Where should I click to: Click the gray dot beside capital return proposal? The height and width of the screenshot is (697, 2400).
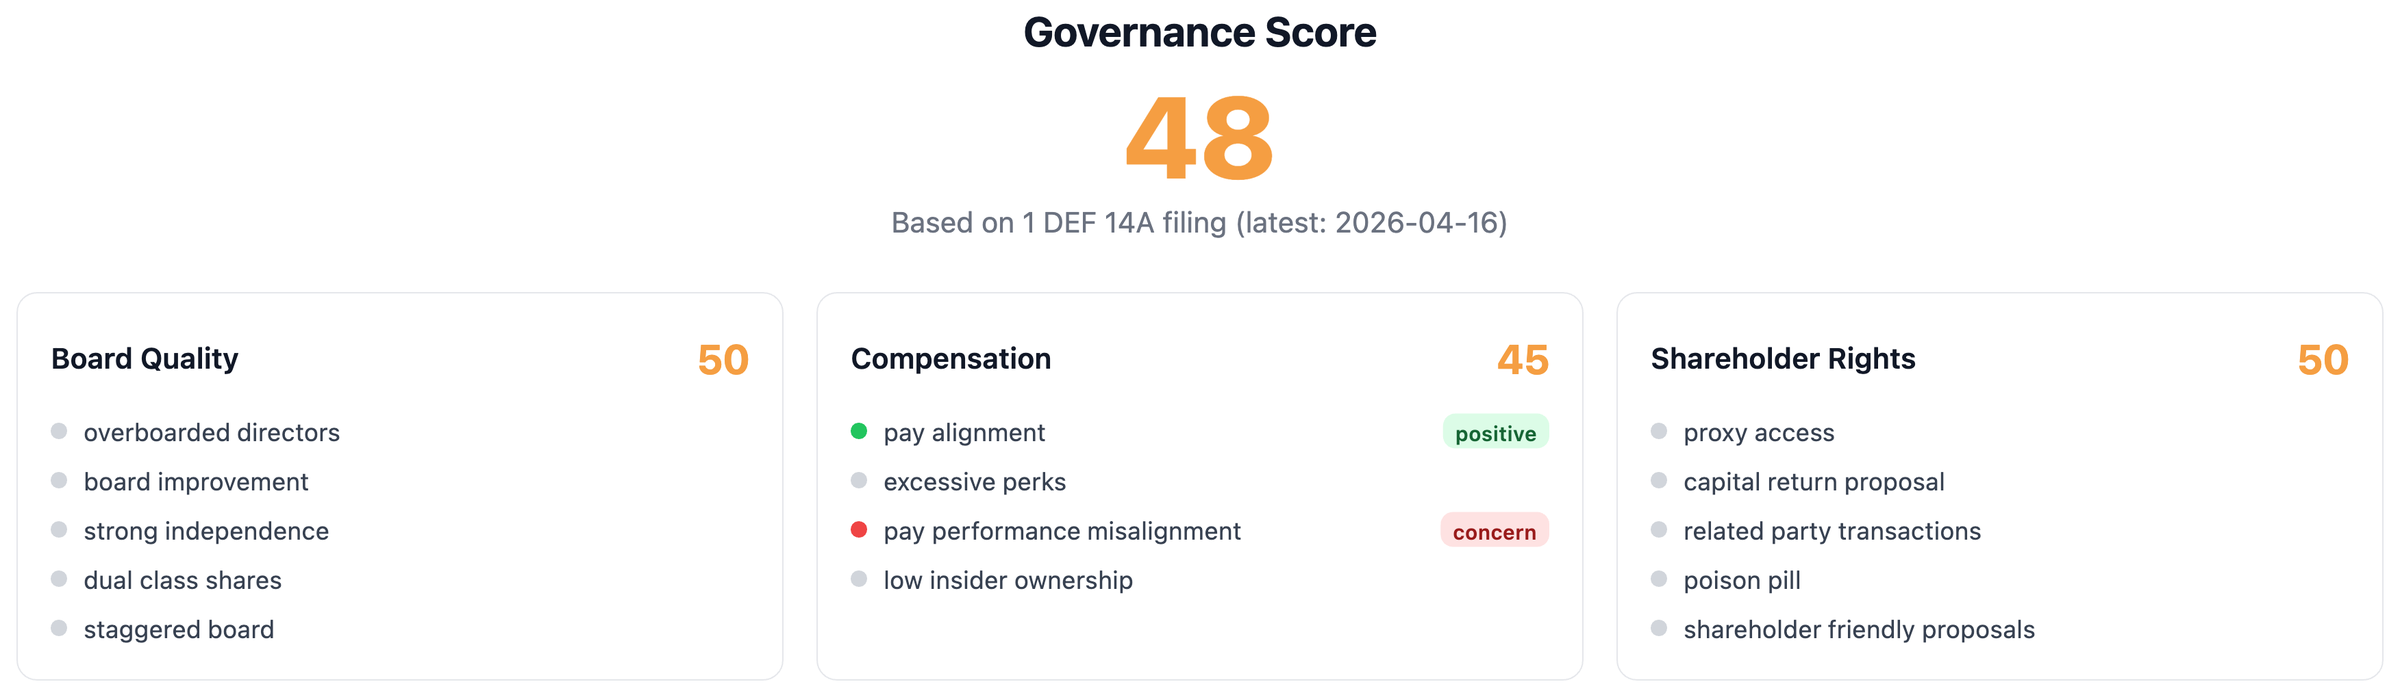tap(1659, 480)
